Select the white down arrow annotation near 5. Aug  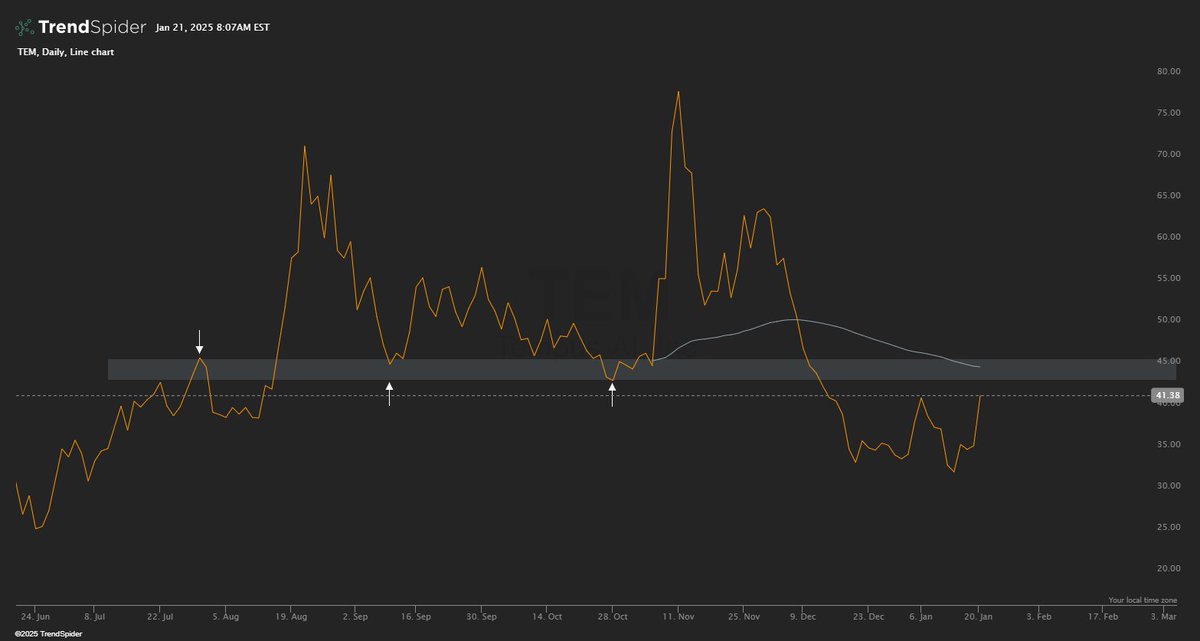(x=200, y=340)
